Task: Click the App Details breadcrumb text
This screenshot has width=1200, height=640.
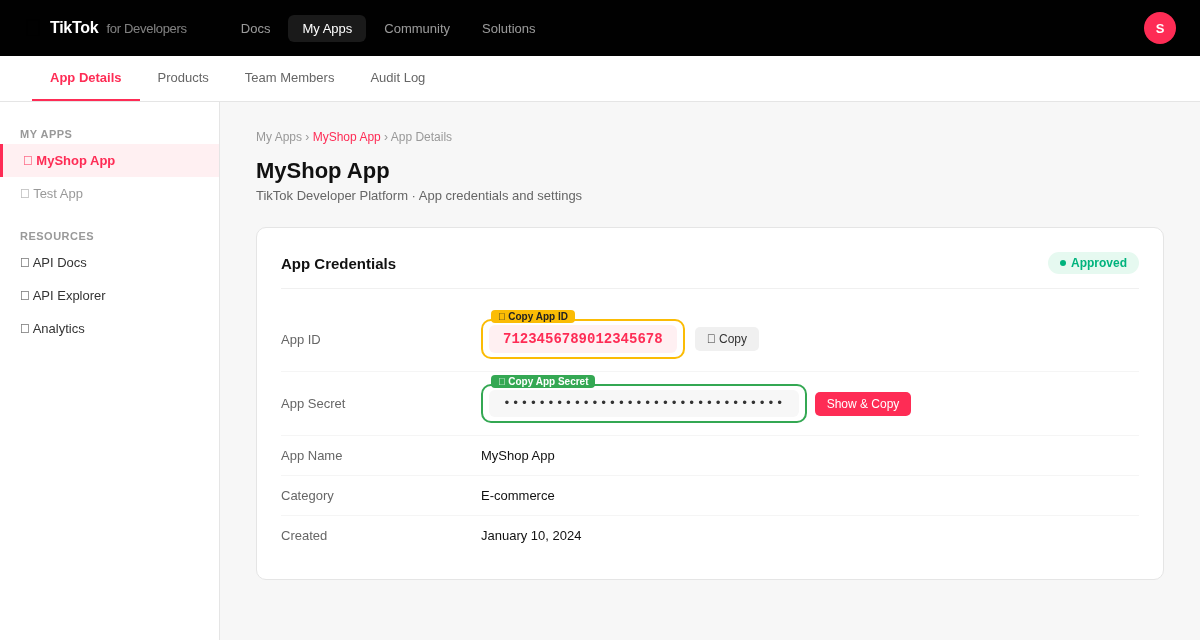Action: pos(421,137)
